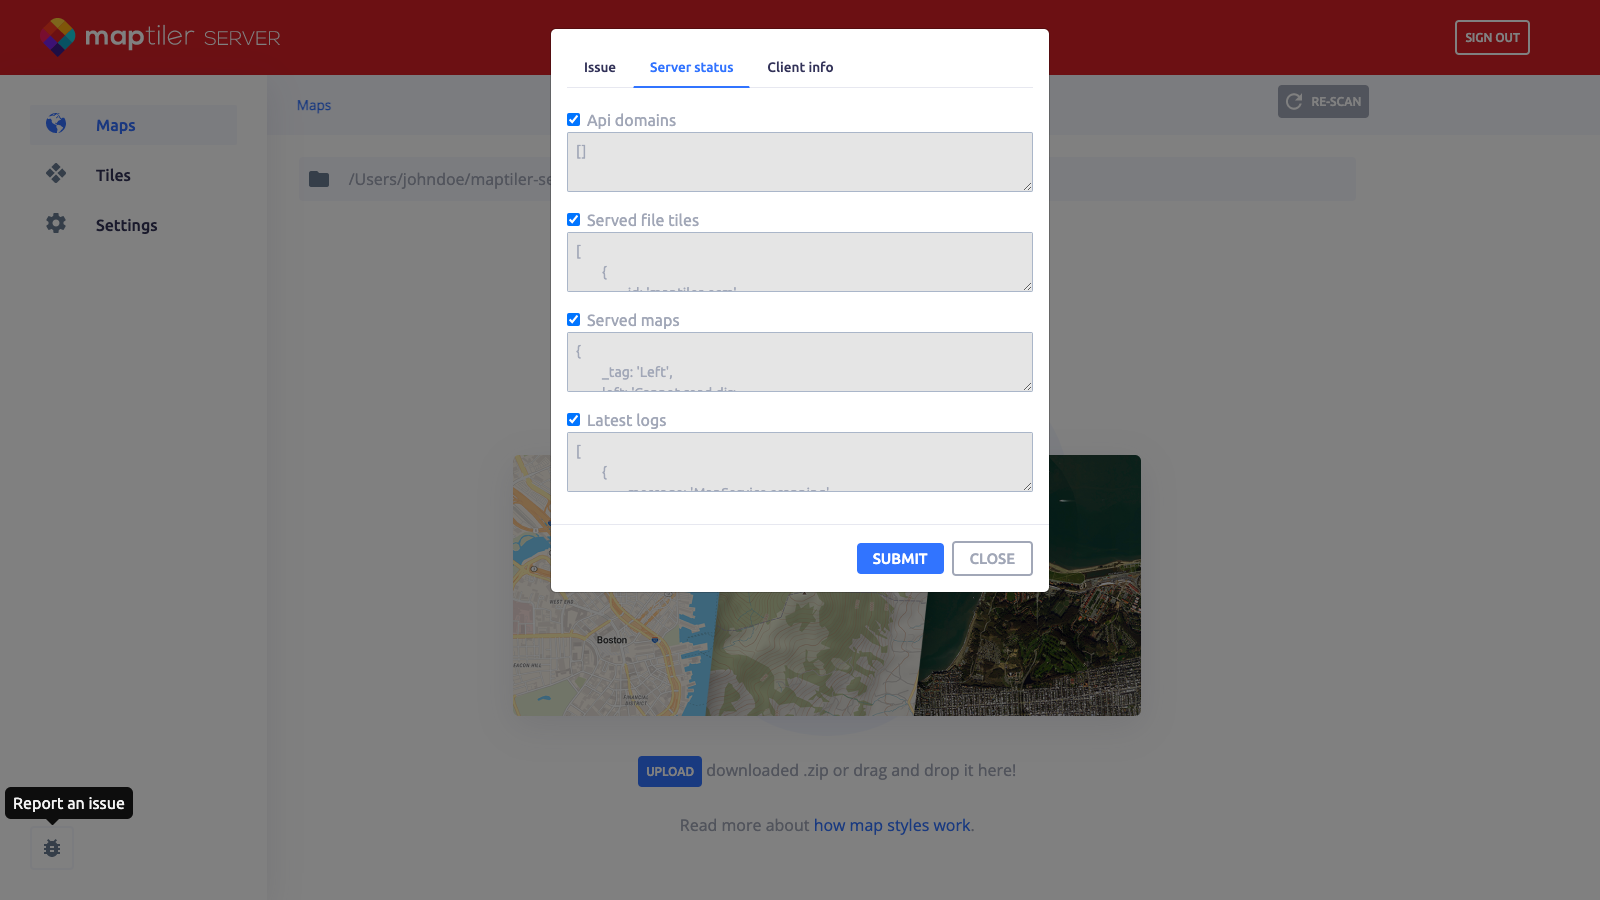
Task: Disable the Served maps checkbox
Action: [574, 320]
